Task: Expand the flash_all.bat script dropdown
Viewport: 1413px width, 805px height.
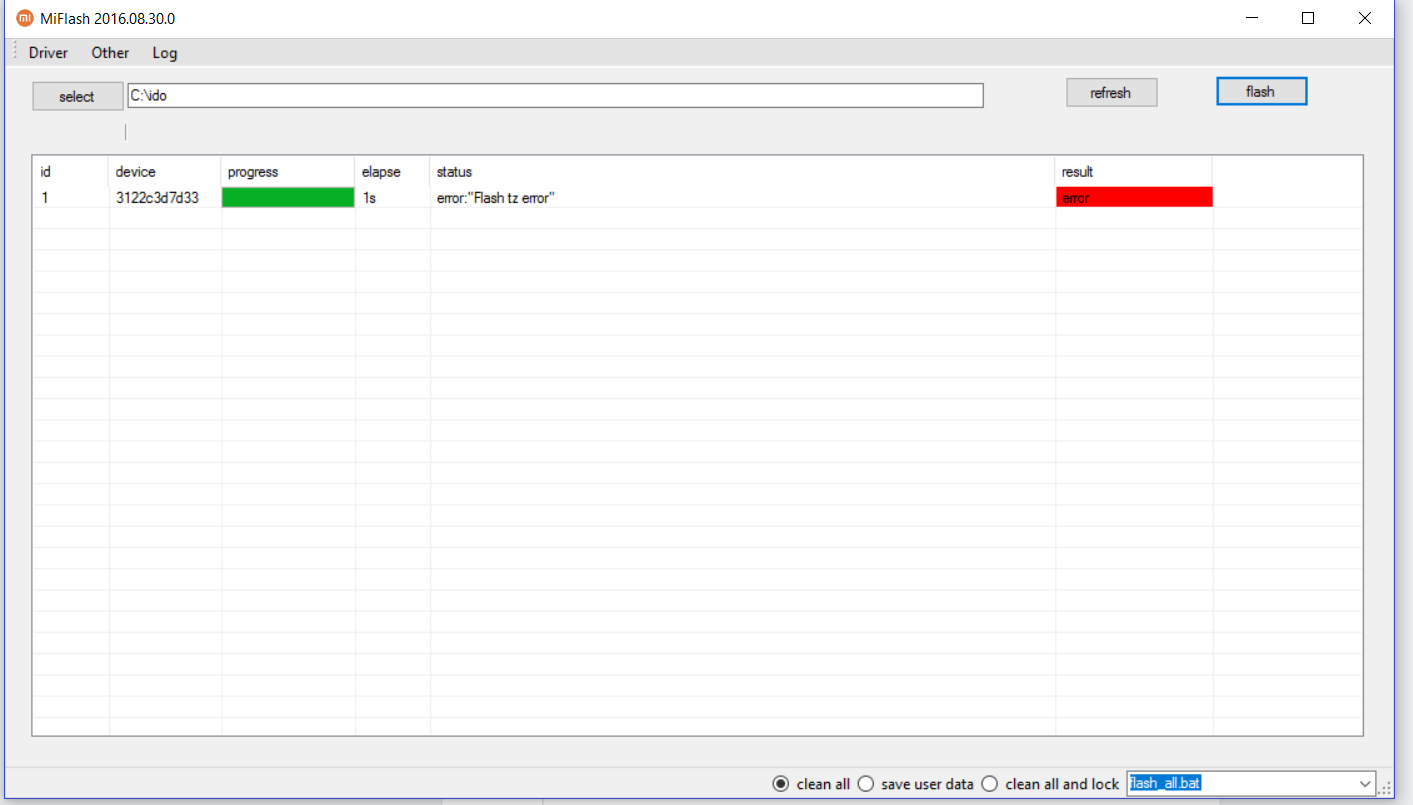Action: point(1366,783)
